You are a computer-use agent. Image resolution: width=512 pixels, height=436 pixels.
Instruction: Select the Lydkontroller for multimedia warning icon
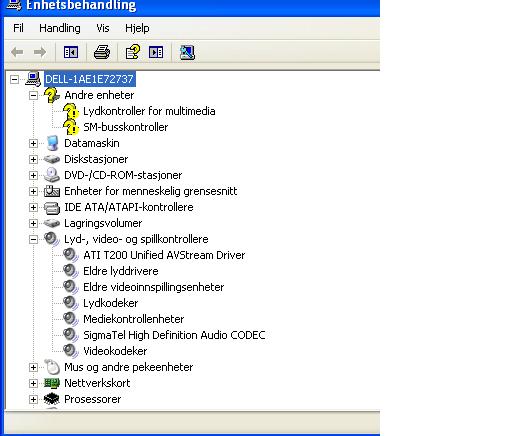tap(71, 111)
